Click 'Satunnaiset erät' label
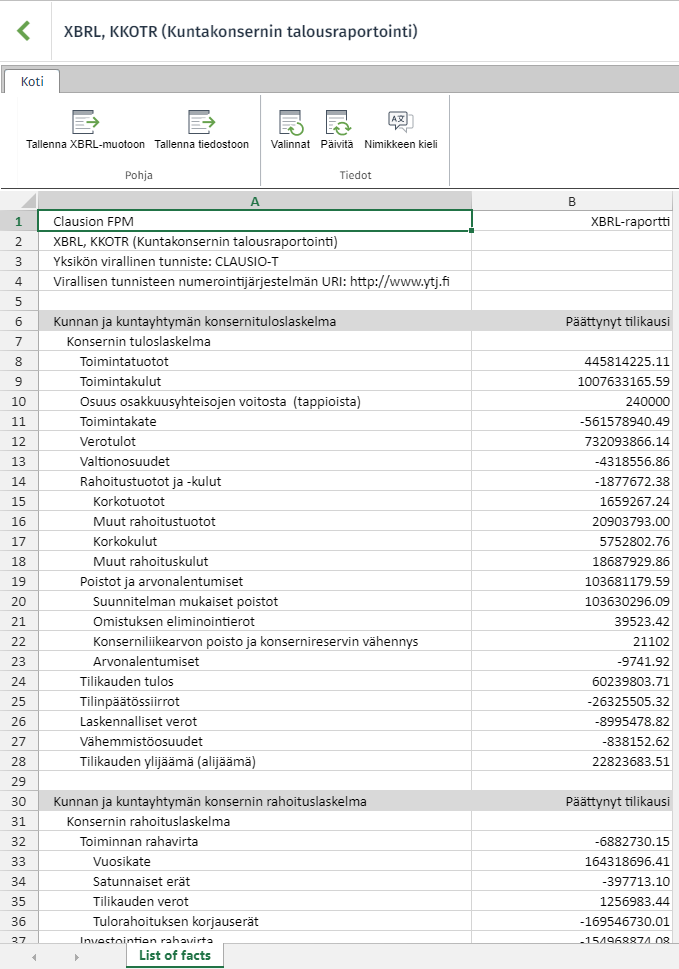The height and width of the screenshot is (969, 679). coord(141,881)
